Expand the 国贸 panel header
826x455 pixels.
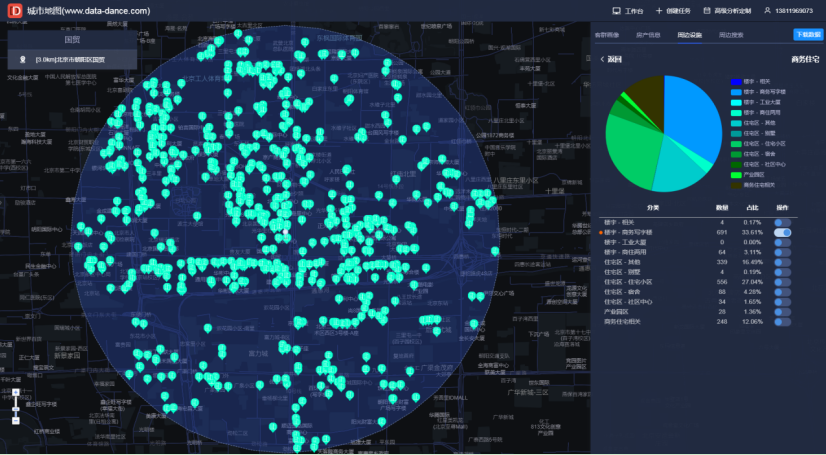72,39
